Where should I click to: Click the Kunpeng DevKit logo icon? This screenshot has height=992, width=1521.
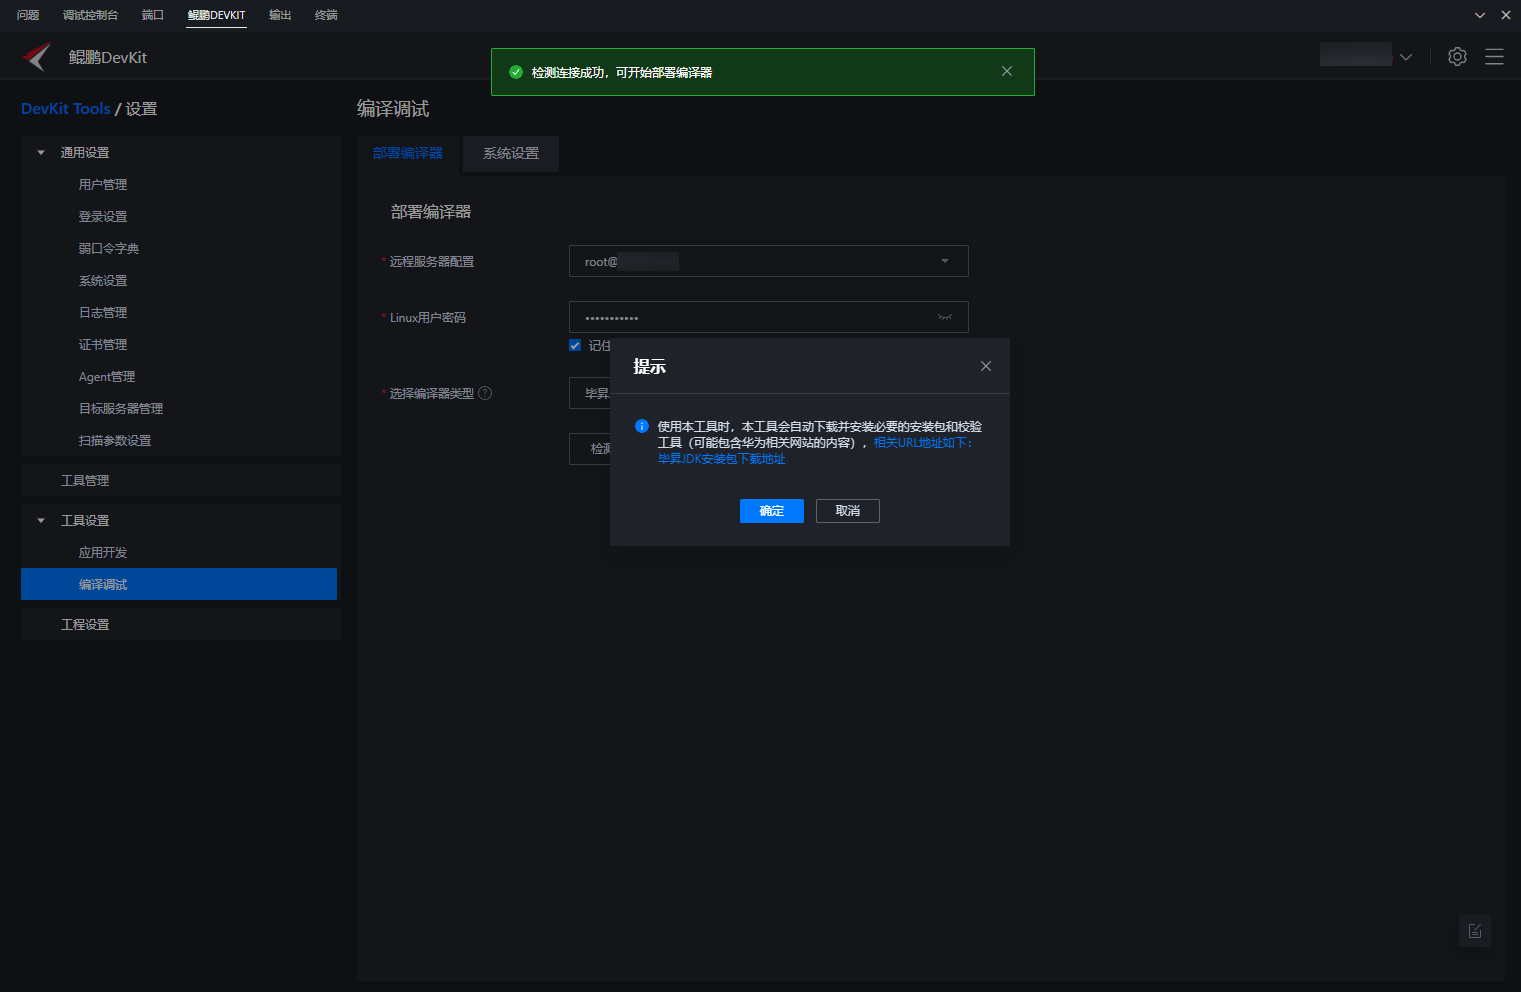tap(37, 57)
